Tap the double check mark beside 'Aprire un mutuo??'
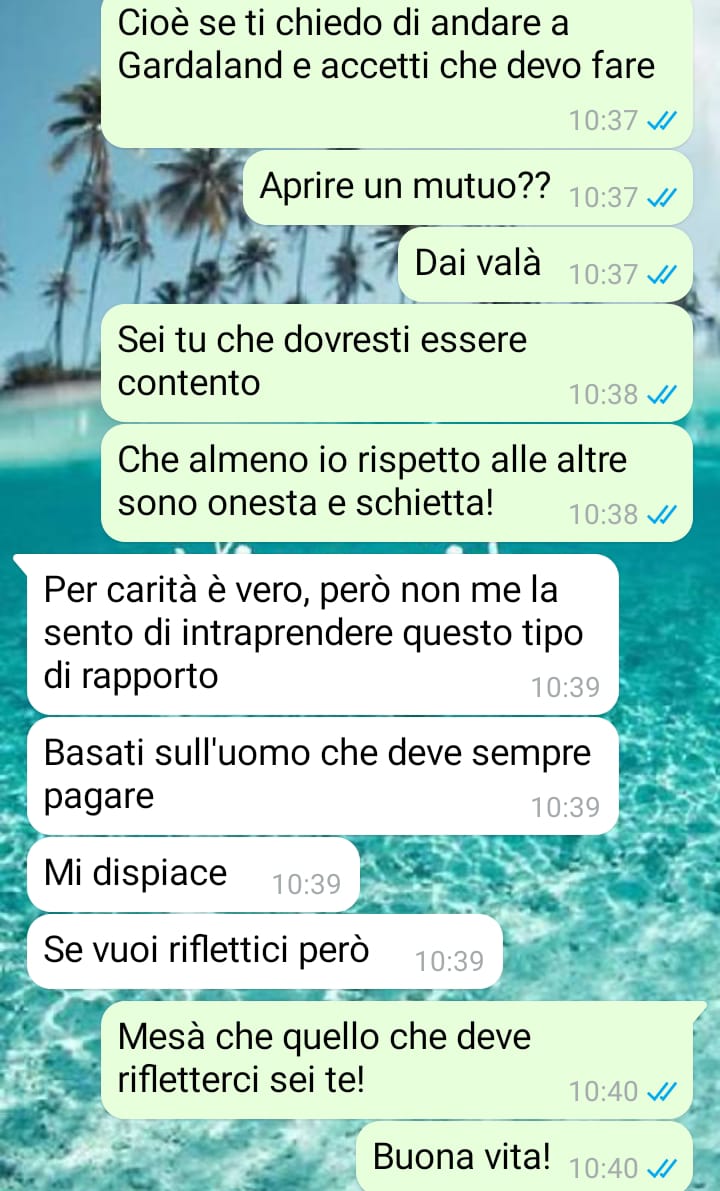The width and height of the screenshot is (720, 1191). [662, 197]
